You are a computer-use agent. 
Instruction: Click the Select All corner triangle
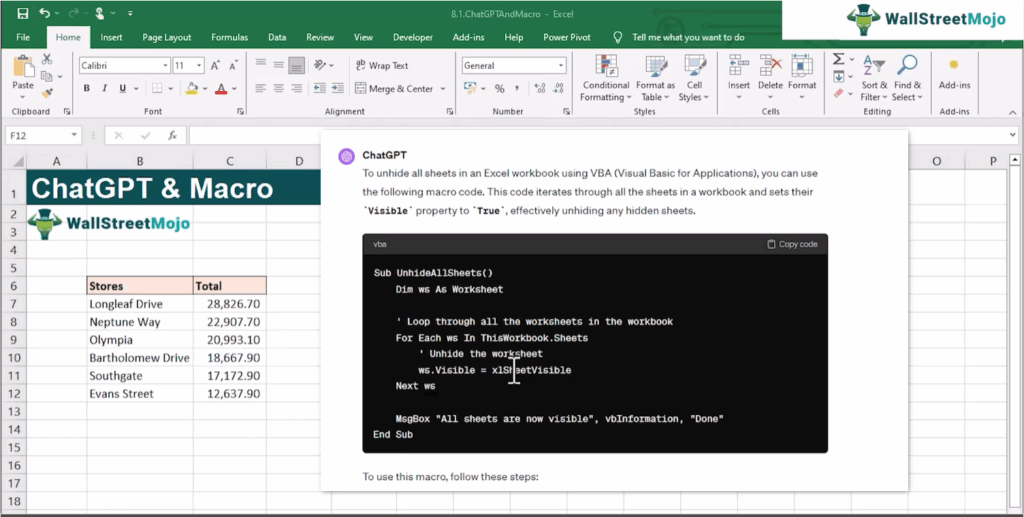pyautogui.click(x=18, y=161)
